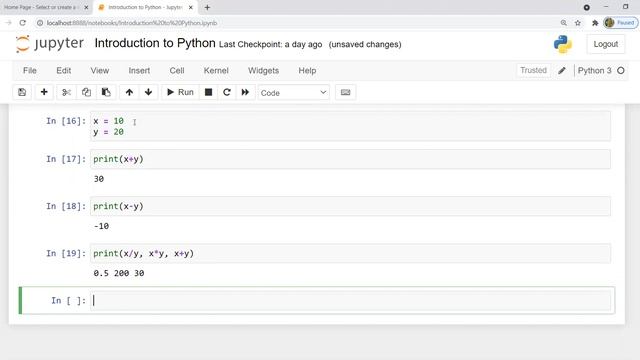Close the Home Page browser tab
Screen dimensions: 640x360
pos(86,7)
